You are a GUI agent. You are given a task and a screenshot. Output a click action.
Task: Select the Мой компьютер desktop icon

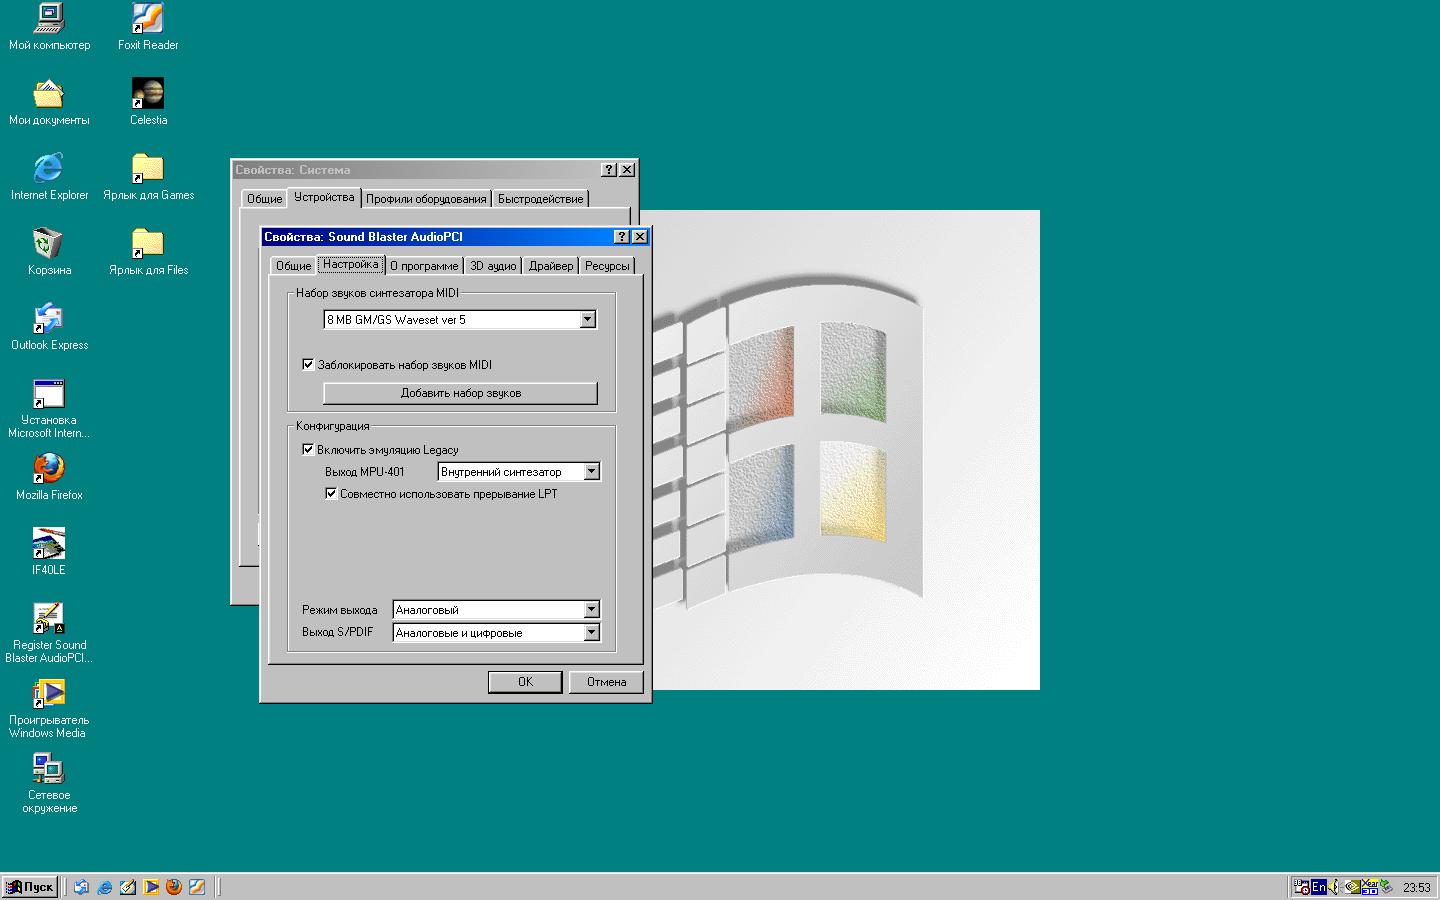(49, 27)
